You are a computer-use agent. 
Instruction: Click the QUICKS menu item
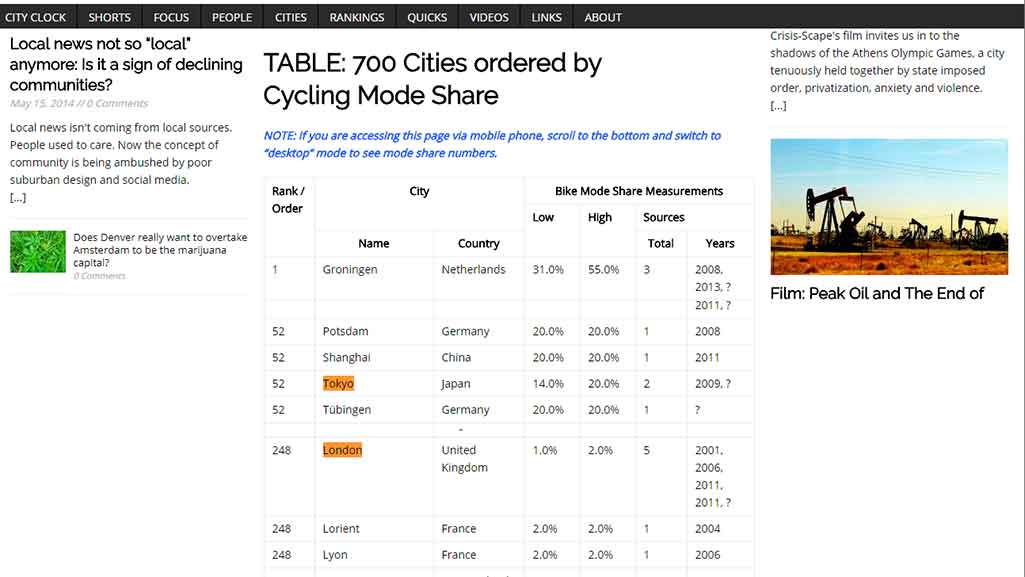427,17
